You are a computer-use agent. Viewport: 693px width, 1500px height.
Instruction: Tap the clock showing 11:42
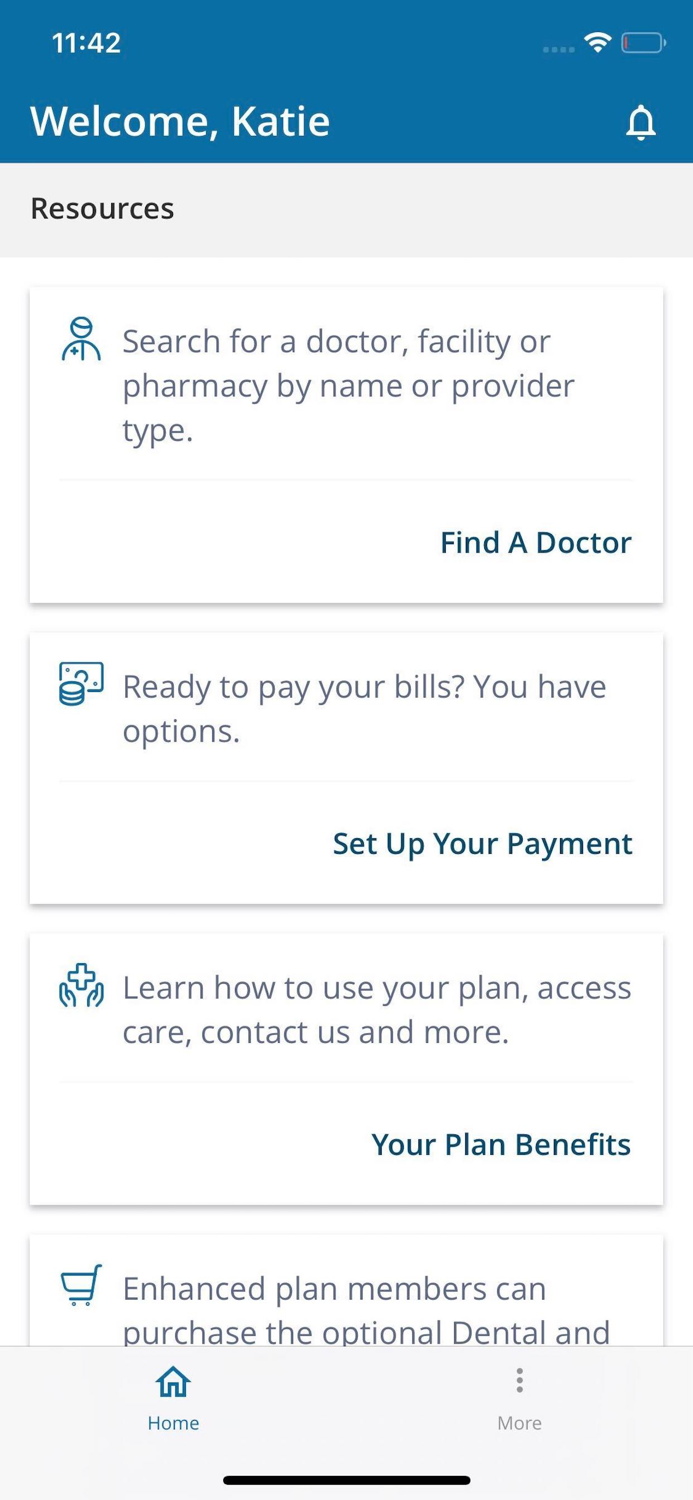pos(86,42)
